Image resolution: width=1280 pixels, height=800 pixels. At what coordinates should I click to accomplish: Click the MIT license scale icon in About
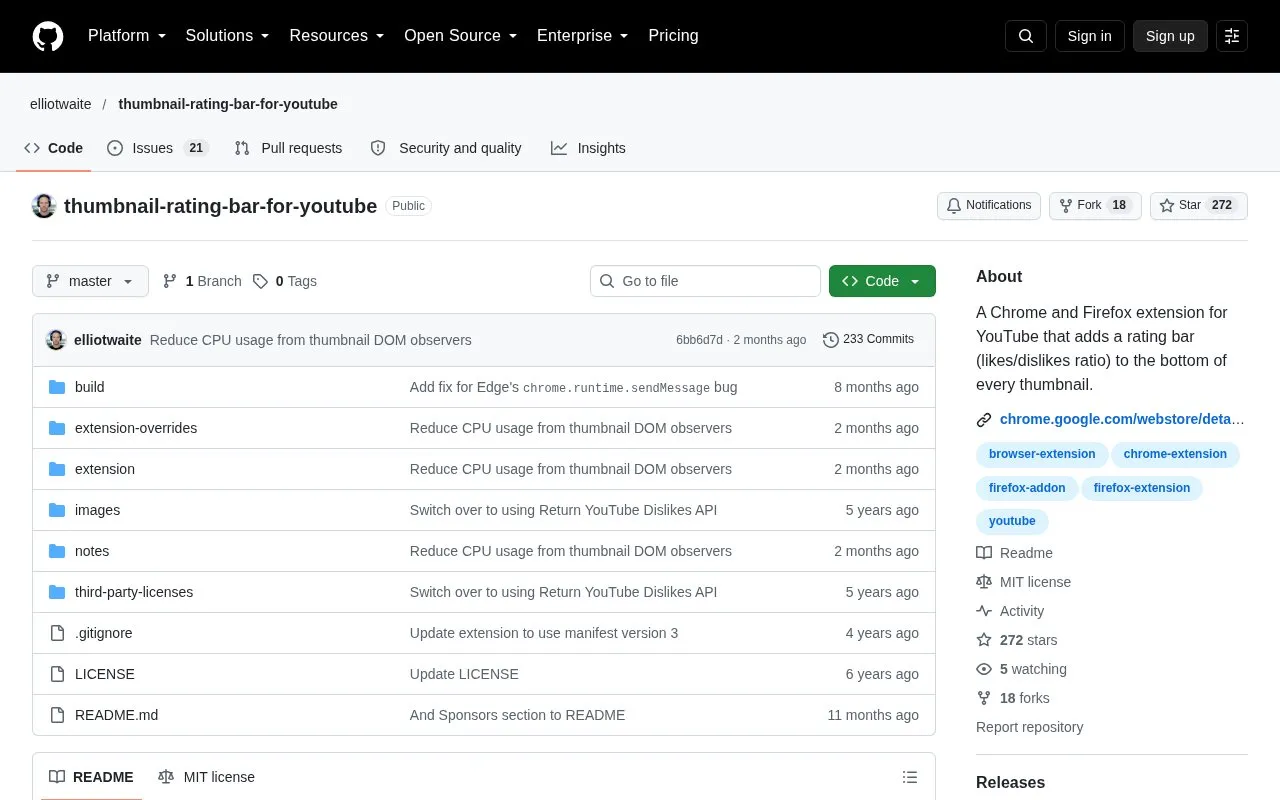984,582
